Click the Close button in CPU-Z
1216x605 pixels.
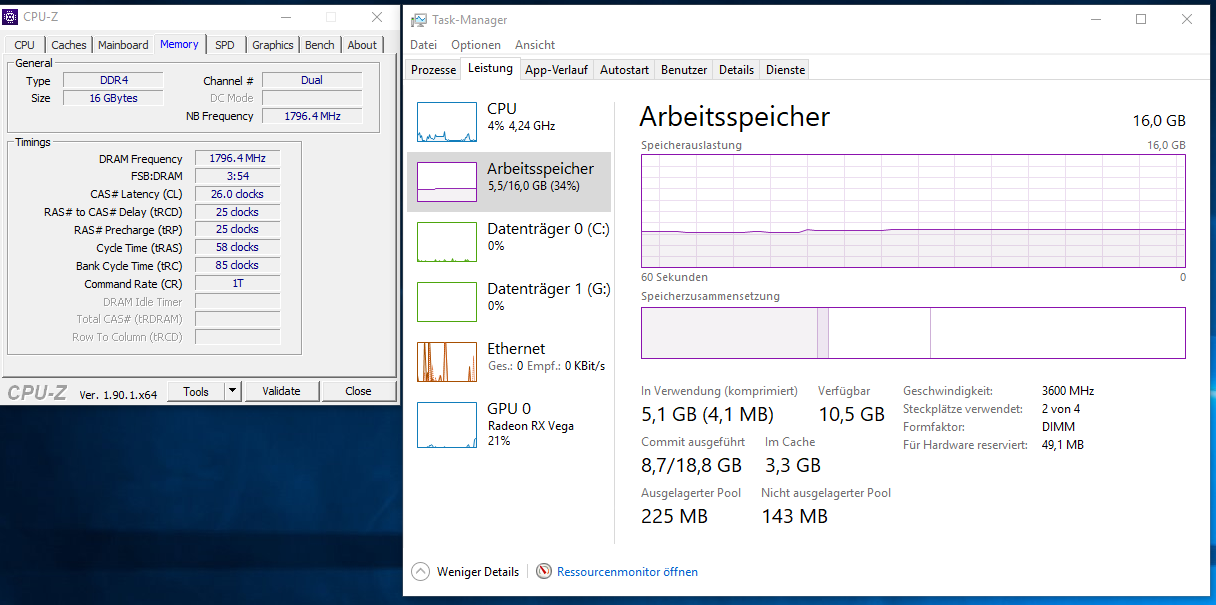358,391
